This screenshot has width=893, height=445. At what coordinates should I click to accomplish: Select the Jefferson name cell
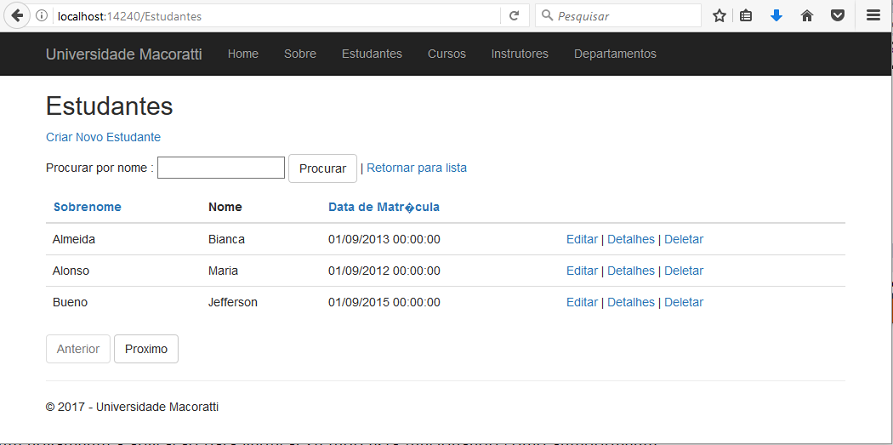pyautogui.click(x=233, y=302)
